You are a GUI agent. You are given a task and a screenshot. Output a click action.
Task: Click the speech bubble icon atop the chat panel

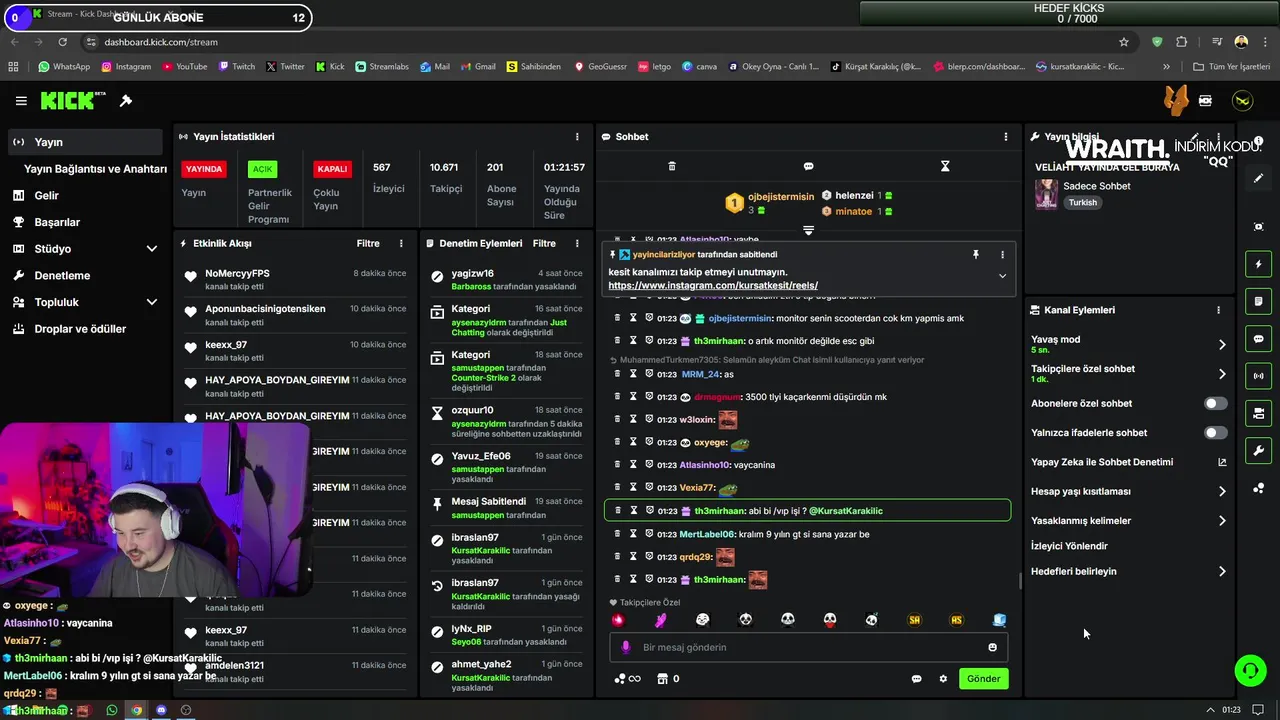[808, 166]
